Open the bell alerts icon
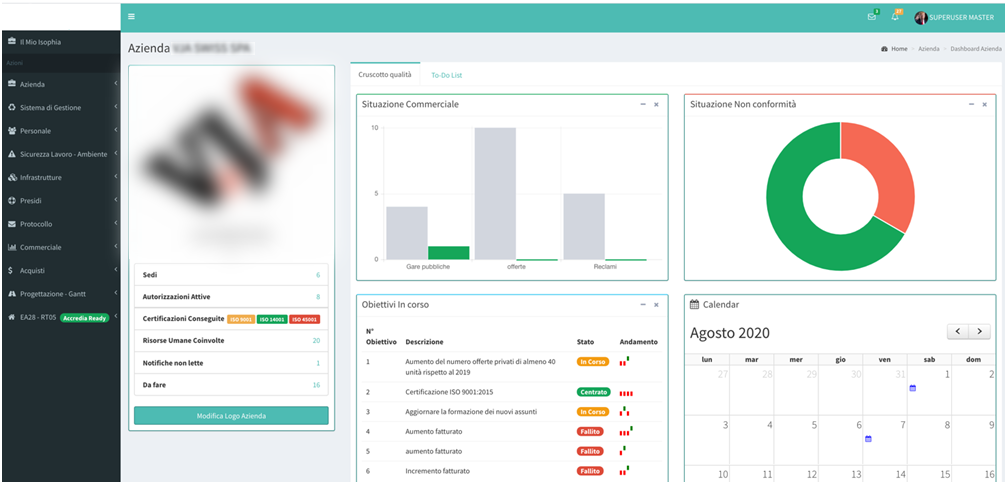Viewport: 1007px width, 484px height. click(895, 17)
